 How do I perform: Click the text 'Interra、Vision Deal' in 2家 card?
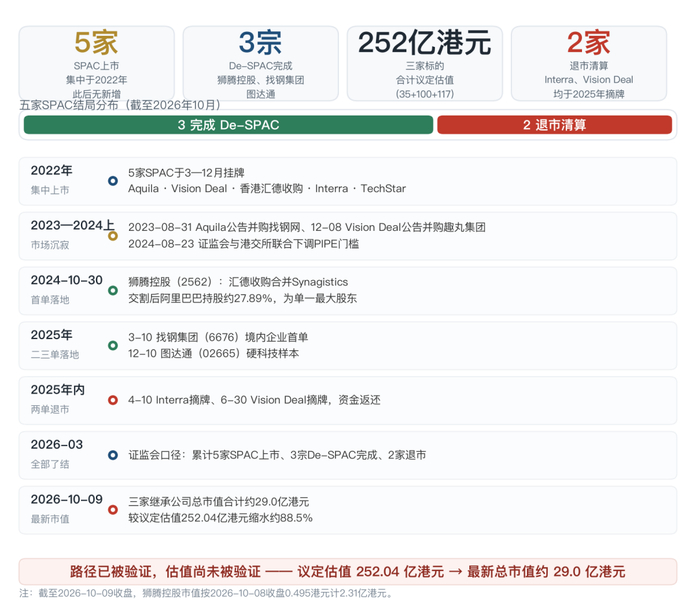(589, 80)
